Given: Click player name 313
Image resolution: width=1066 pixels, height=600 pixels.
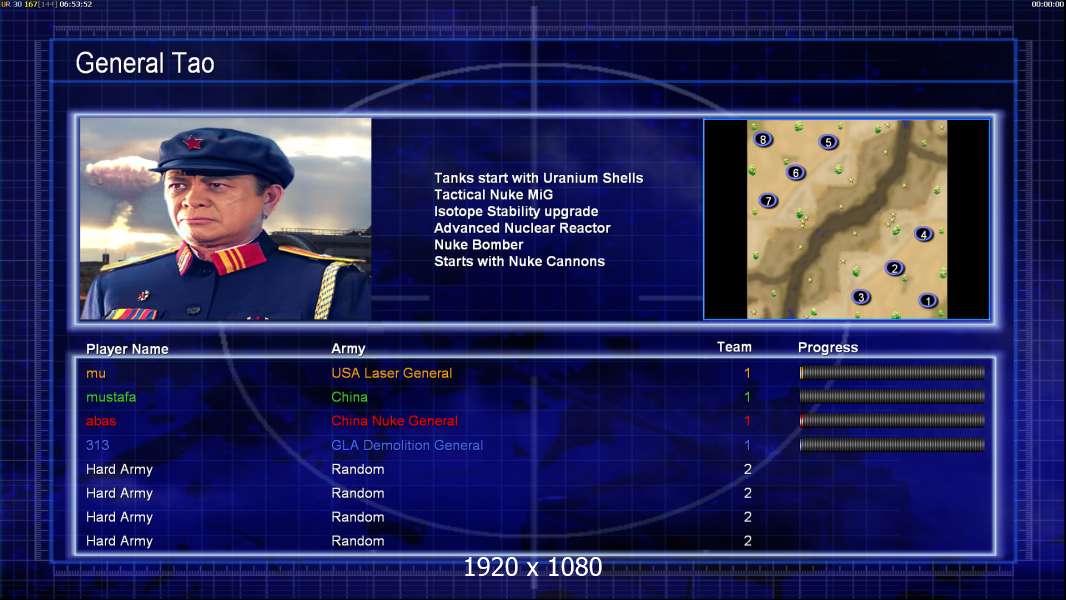Looking at the screenshot, I should coord(97,445).
